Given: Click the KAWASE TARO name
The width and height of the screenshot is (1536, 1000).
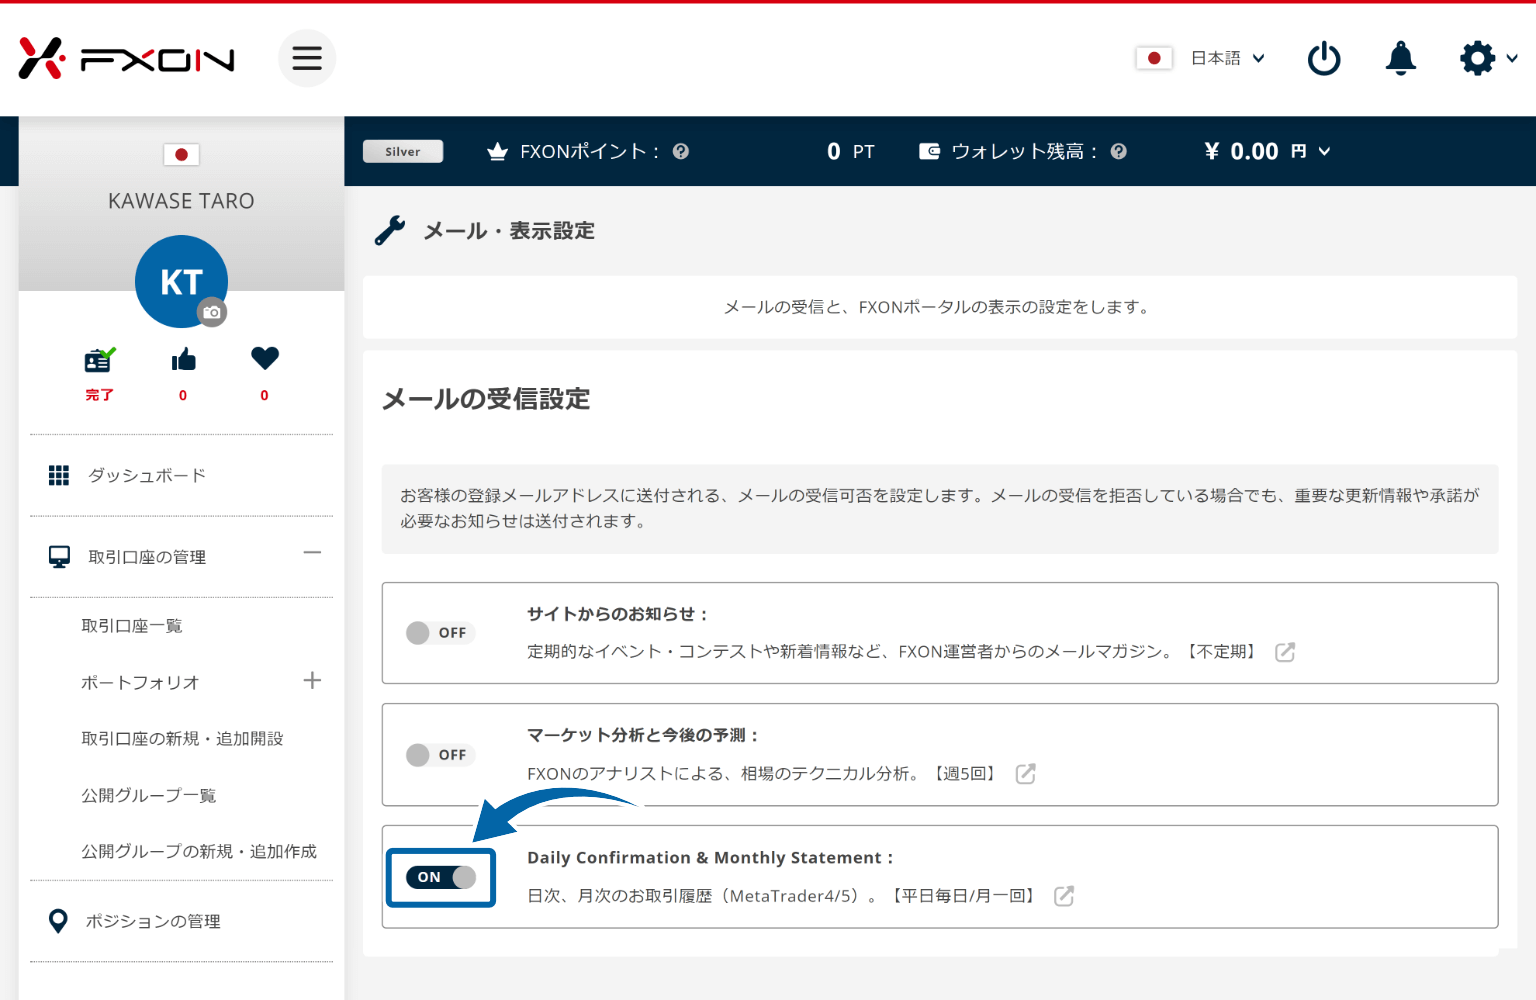Looking at the screenshot, I should 181,201.
